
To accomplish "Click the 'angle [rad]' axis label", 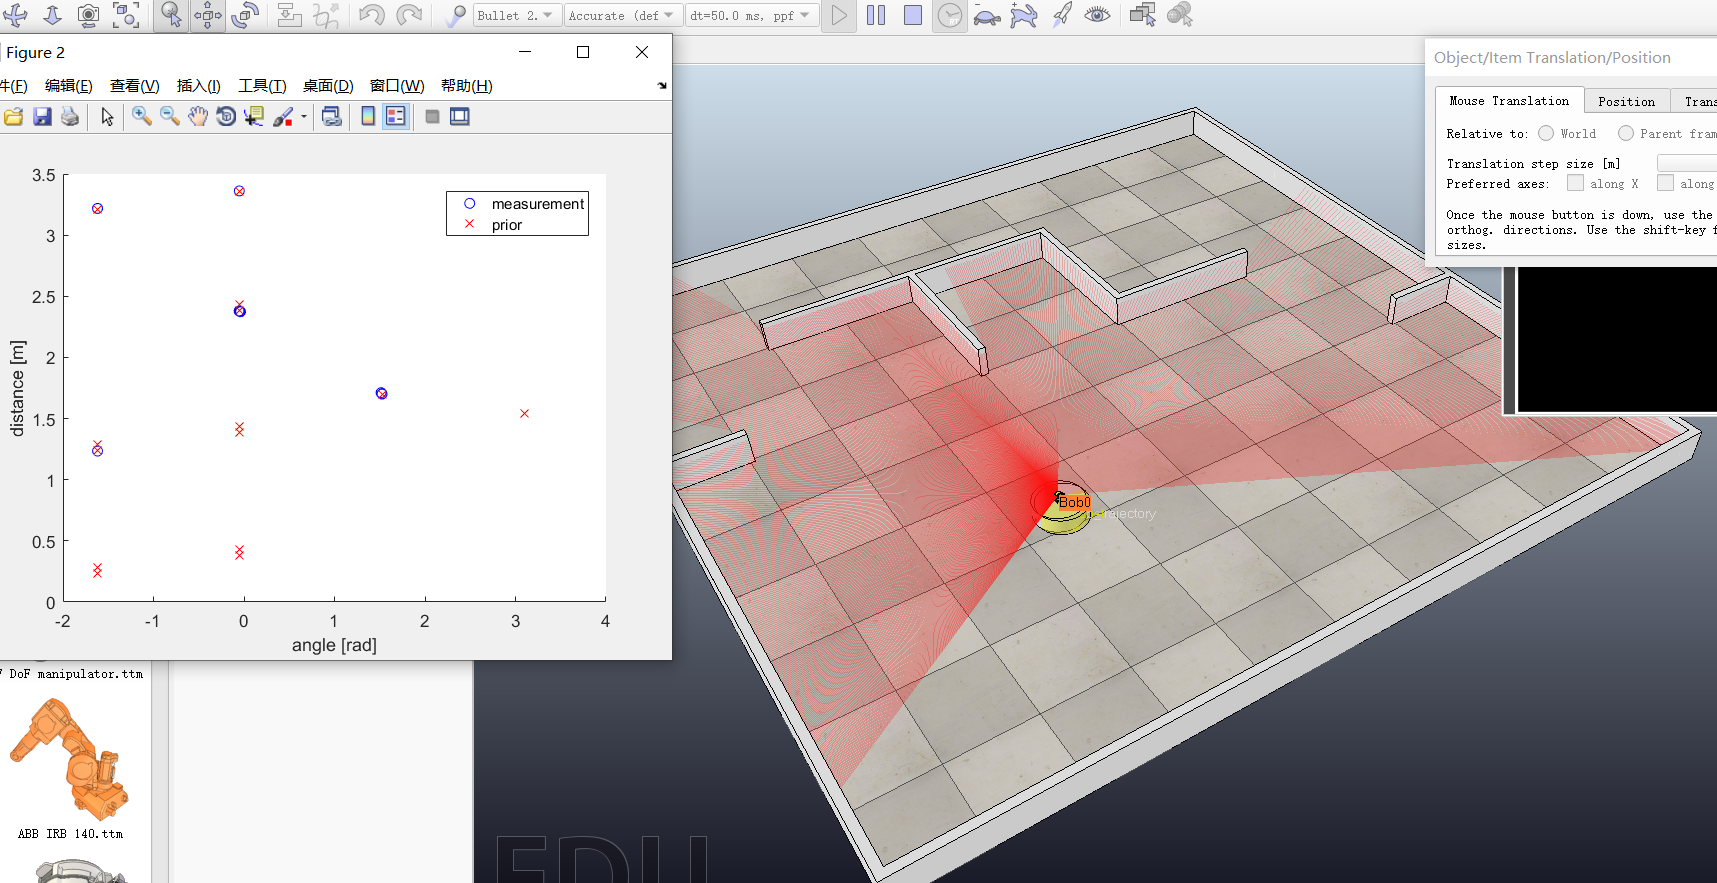I will click(x=334, y=645).
